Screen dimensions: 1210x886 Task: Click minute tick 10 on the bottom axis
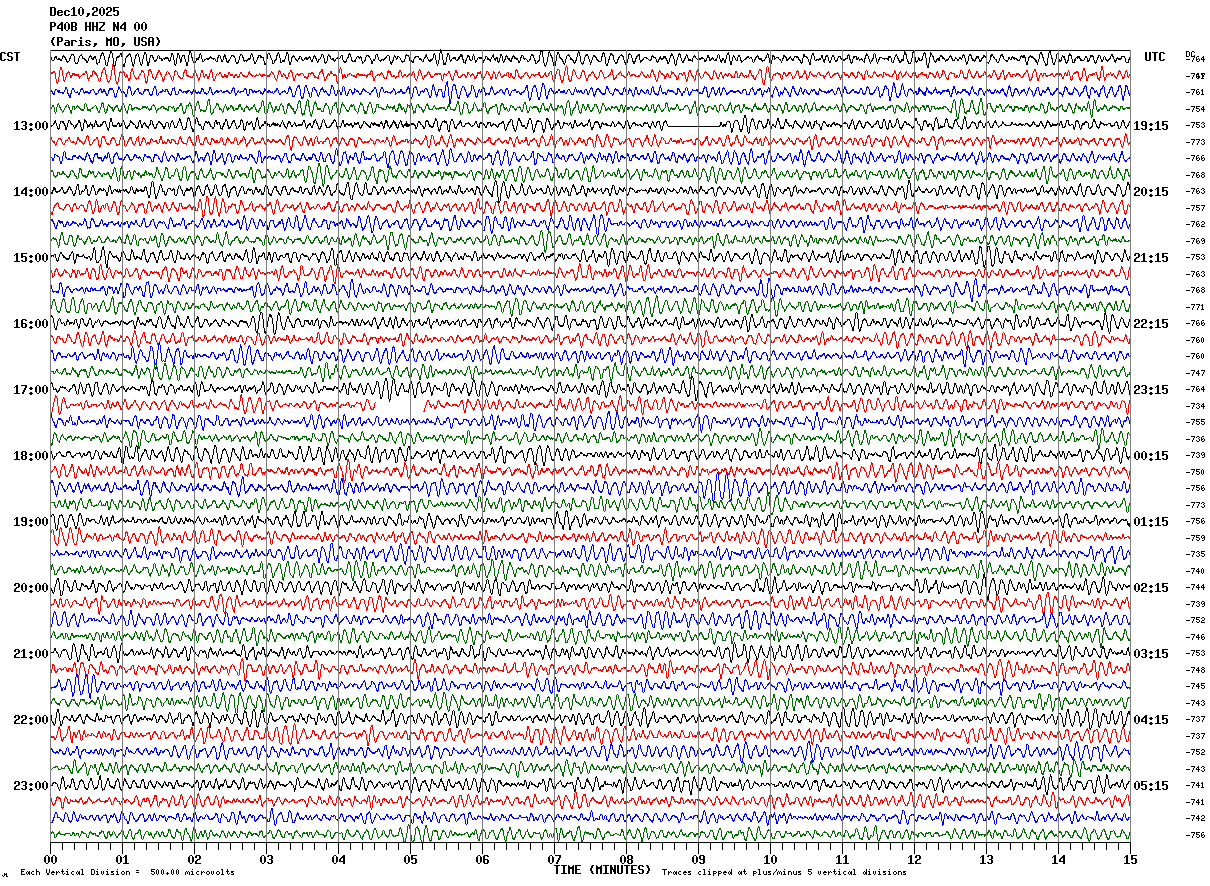coord(770,859)
